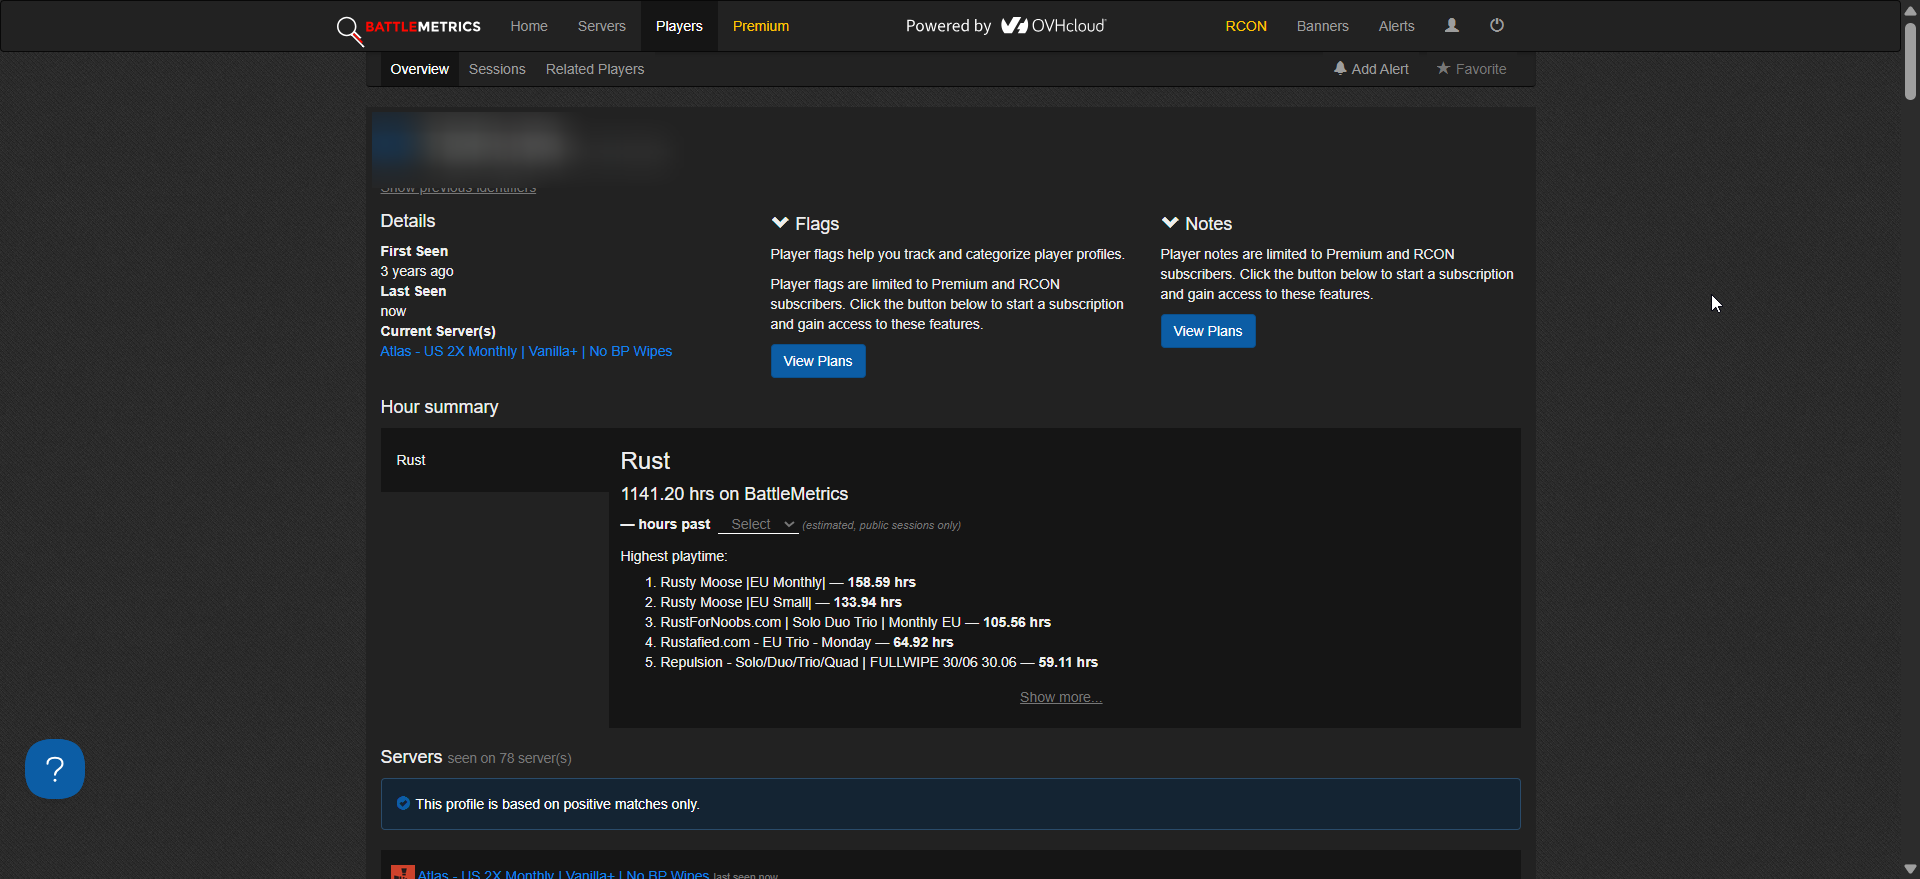1920x879 pixels.
Task: Open the Alerts menu item
Action: pos(1397,26)
